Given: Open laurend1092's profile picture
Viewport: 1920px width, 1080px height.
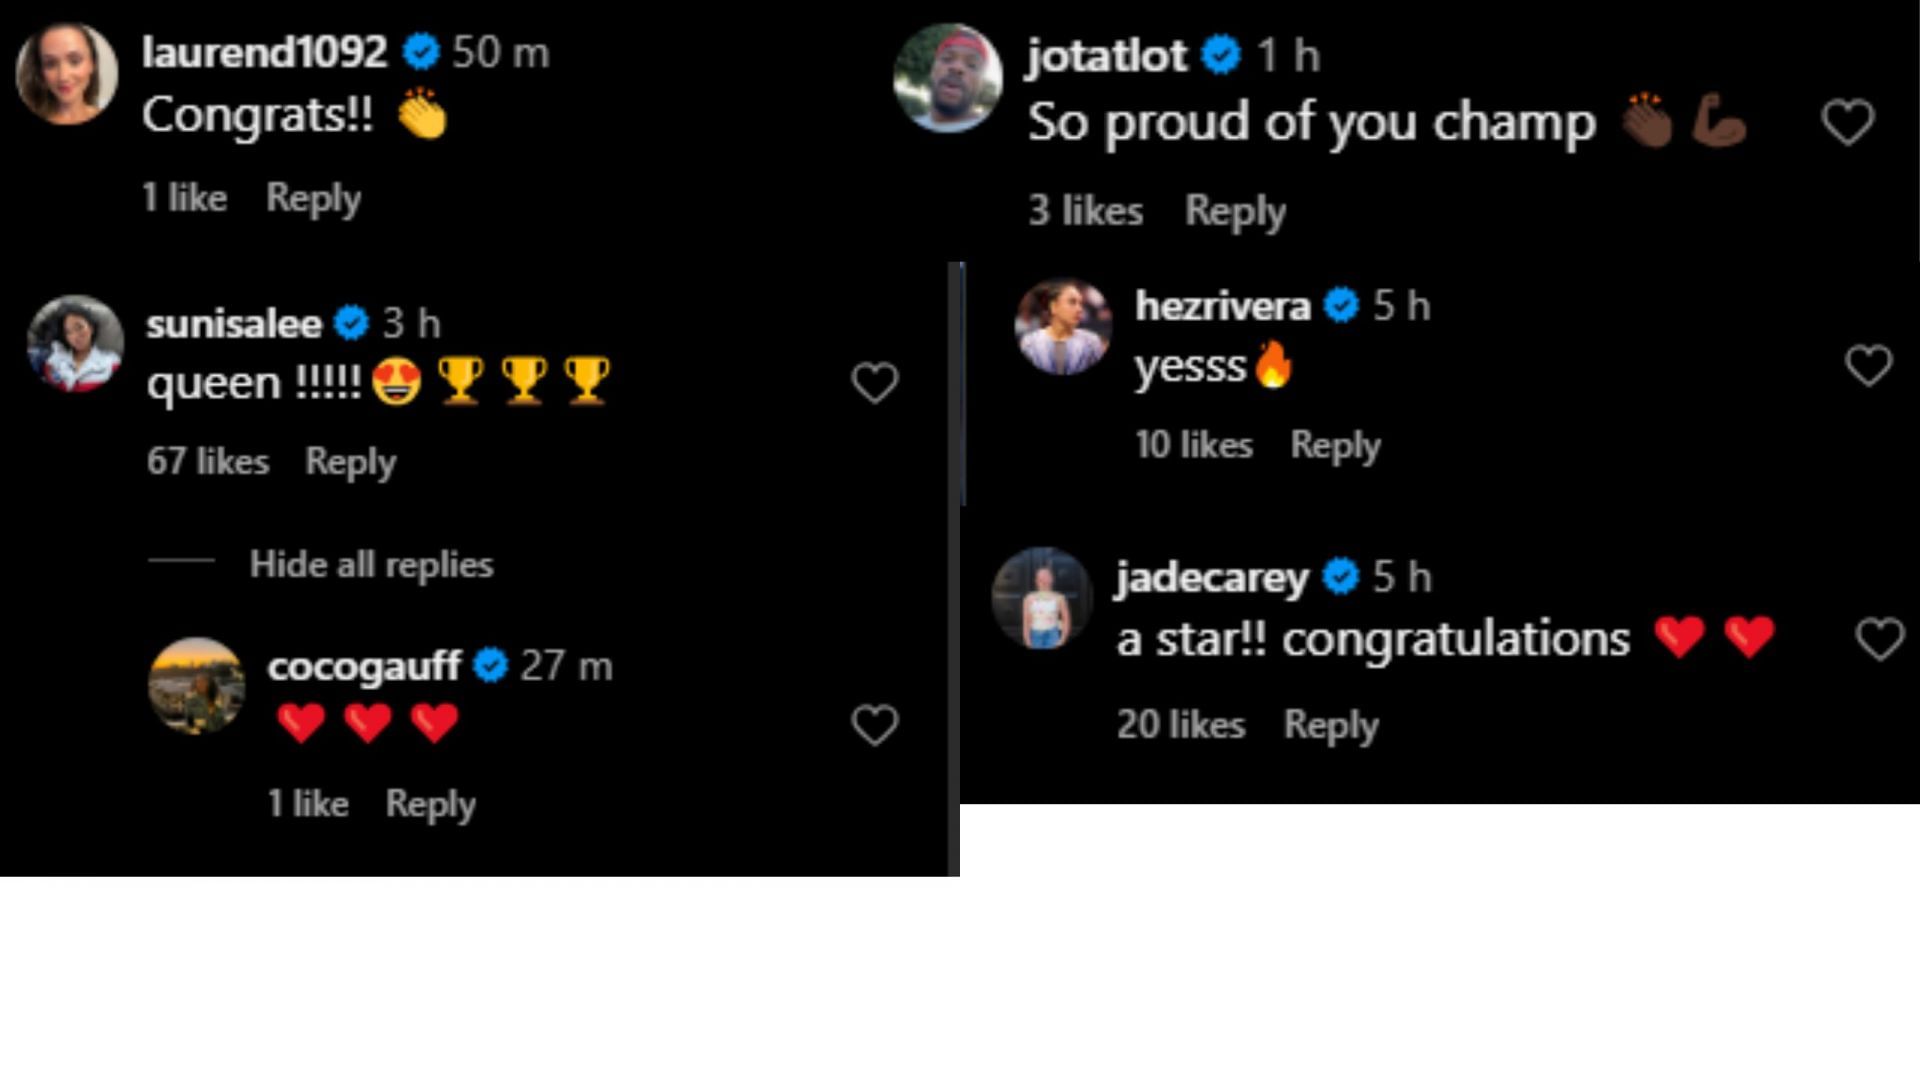Looking at the screenshot, I should (x=66, y=74).
